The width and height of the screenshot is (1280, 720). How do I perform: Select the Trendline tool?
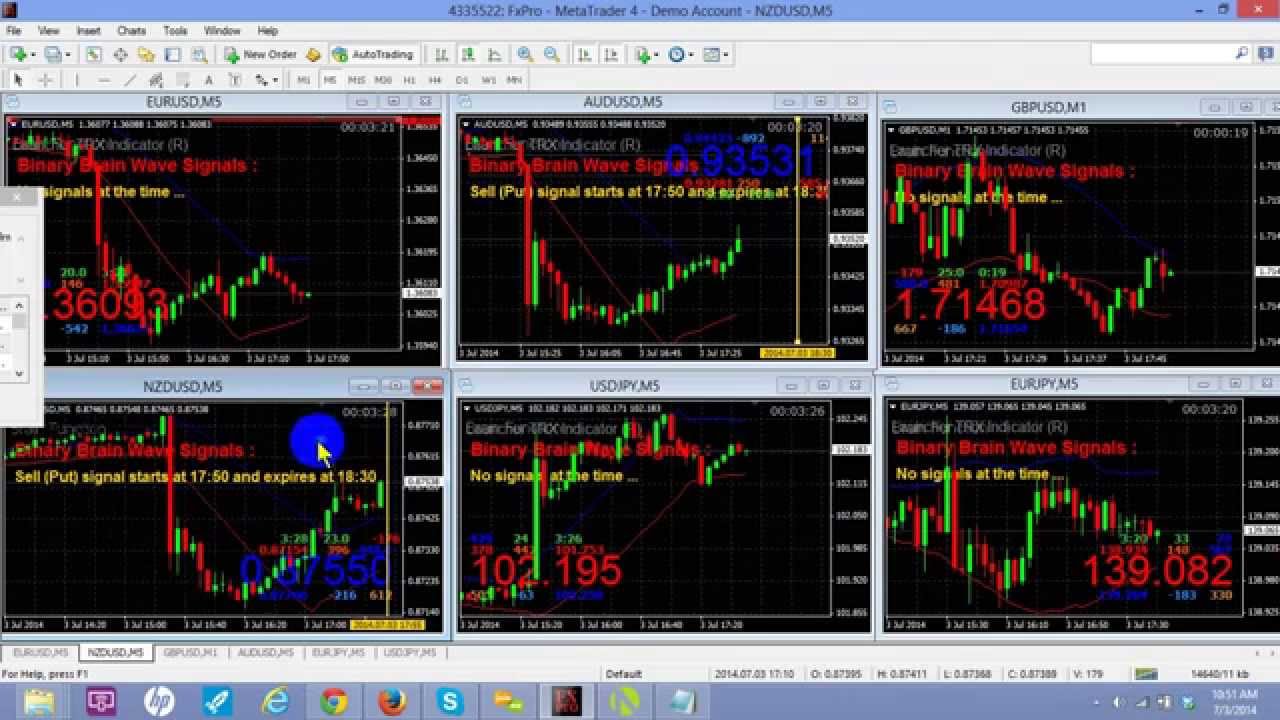131,80
